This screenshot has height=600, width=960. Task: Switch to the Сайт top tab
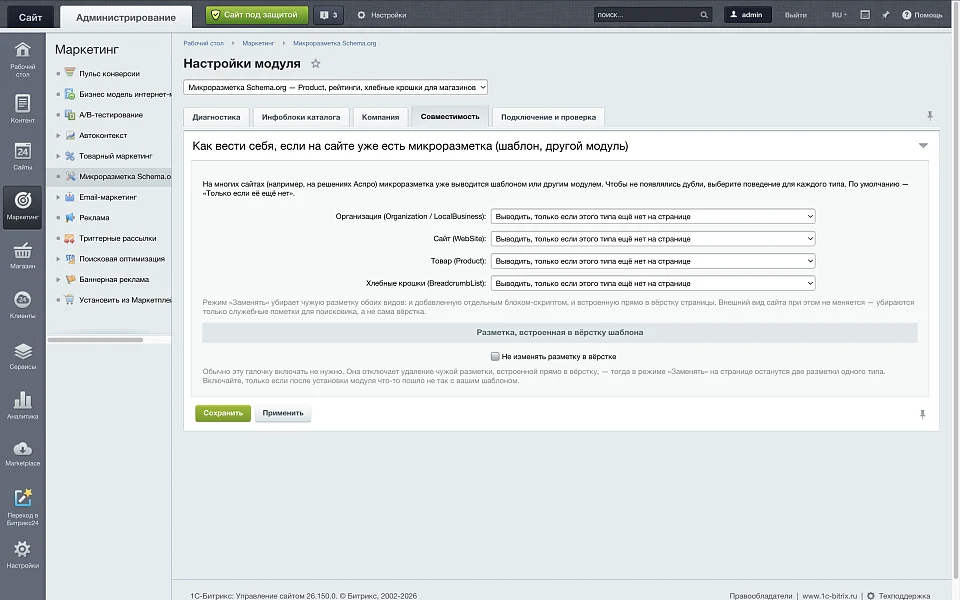click(x=30, y=17)
